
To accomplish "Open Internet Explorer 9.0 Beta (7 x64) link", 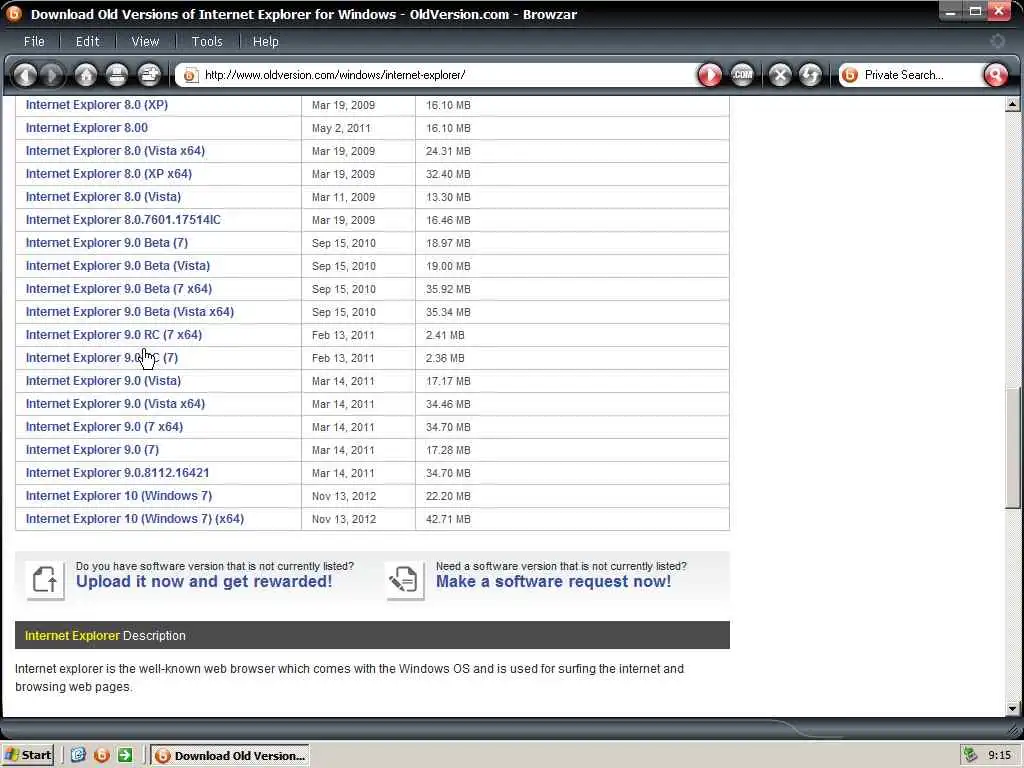I will pos(119,288).
